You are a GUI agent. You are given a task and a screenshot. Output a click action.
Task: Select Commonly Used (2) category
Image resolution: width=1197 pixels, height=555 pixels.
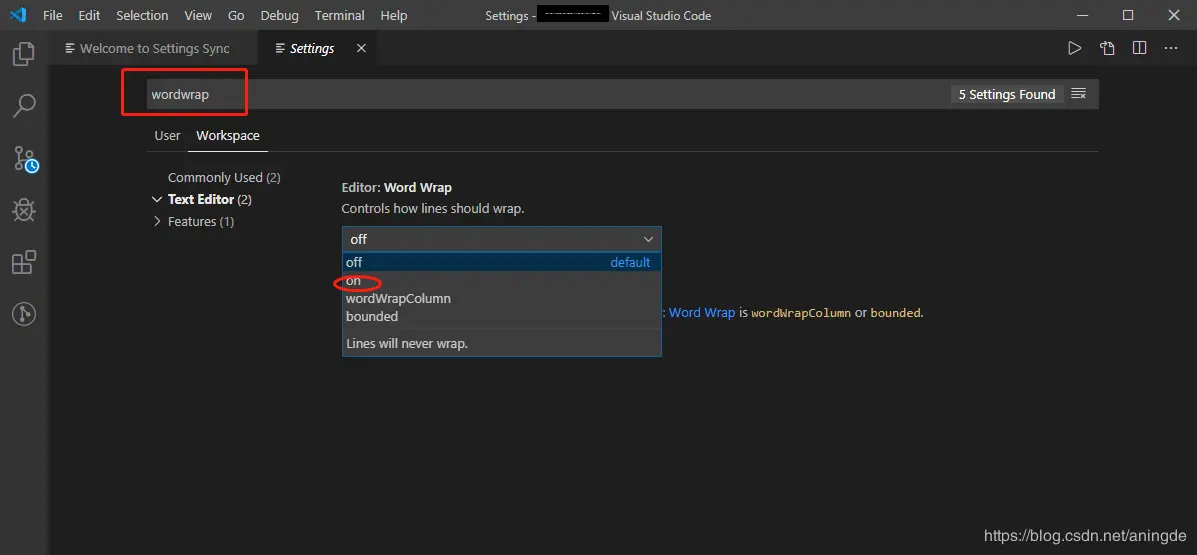pos(224,177)
